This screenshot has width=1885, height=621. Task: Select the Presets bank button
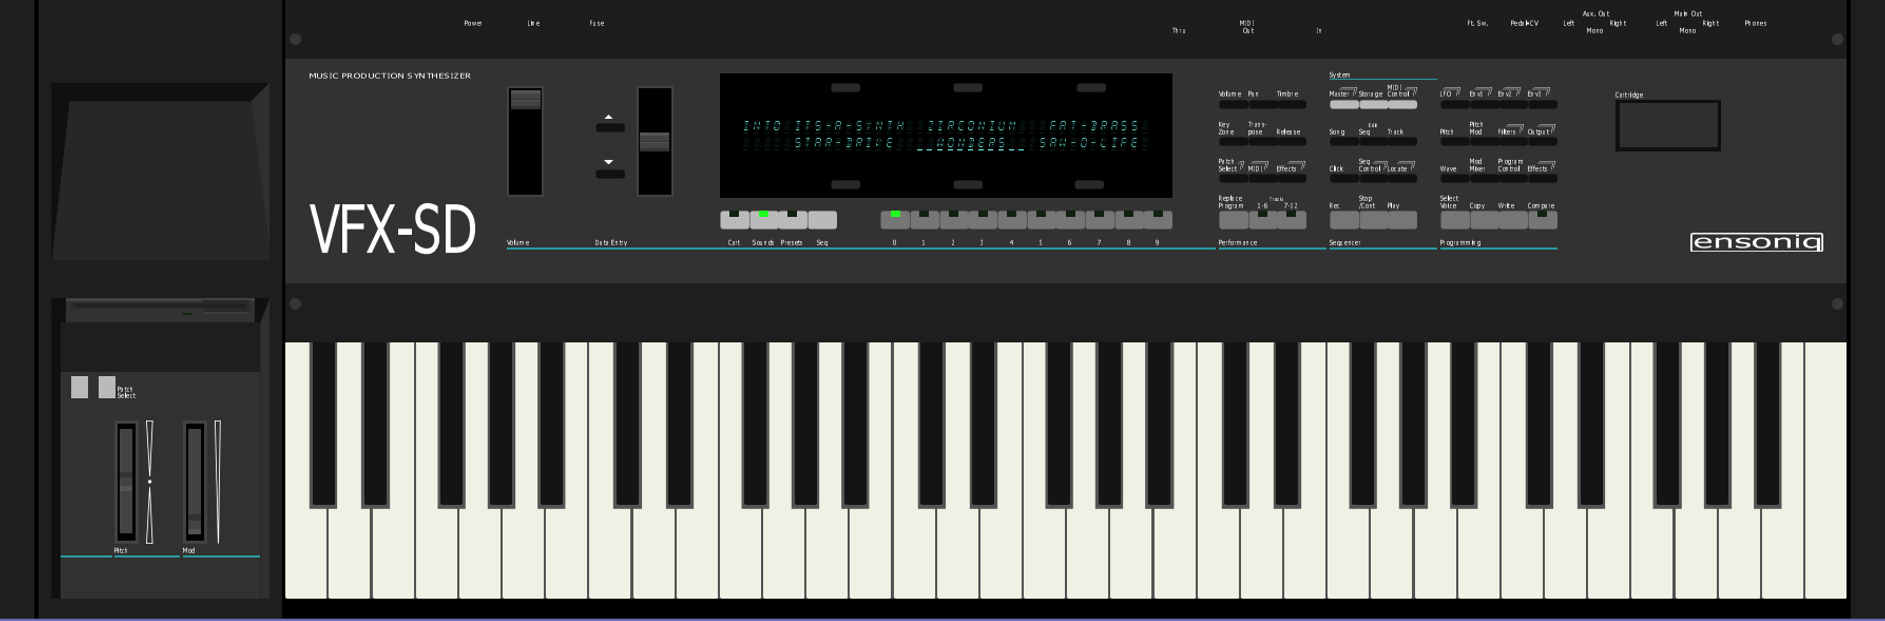(793, 219)
